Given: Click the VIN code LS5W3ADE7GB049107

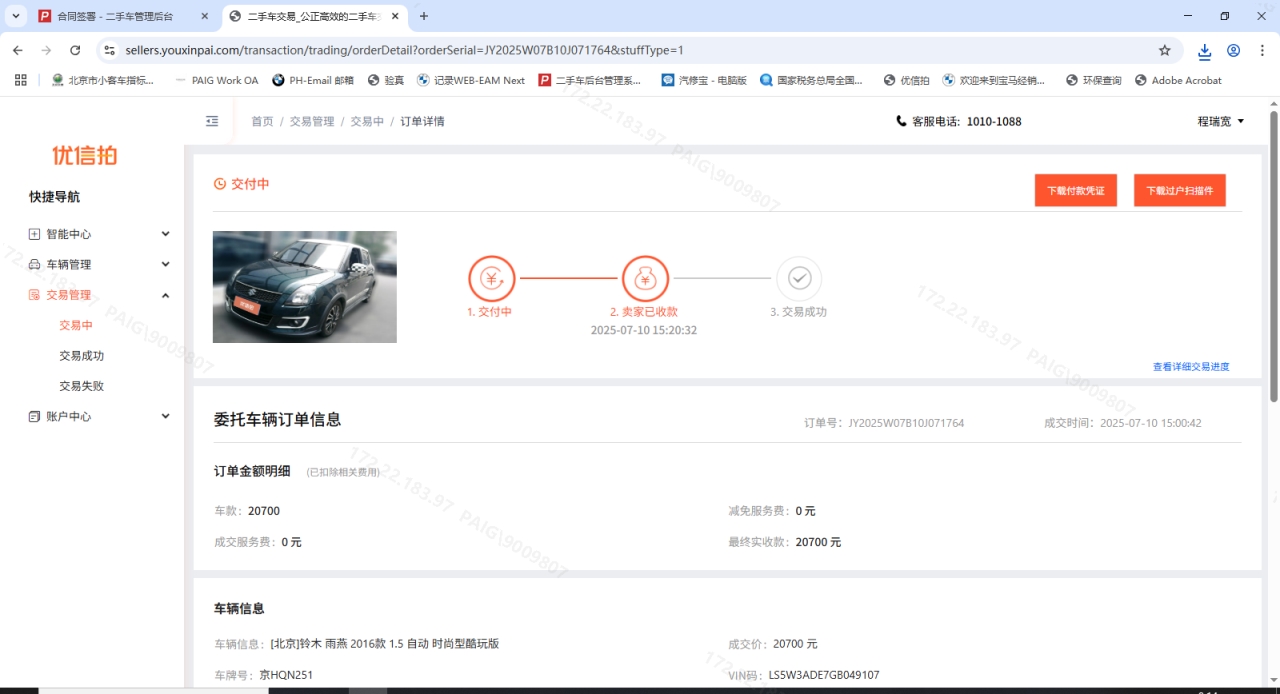Looking at the screenshot, I should pos(824,675).
